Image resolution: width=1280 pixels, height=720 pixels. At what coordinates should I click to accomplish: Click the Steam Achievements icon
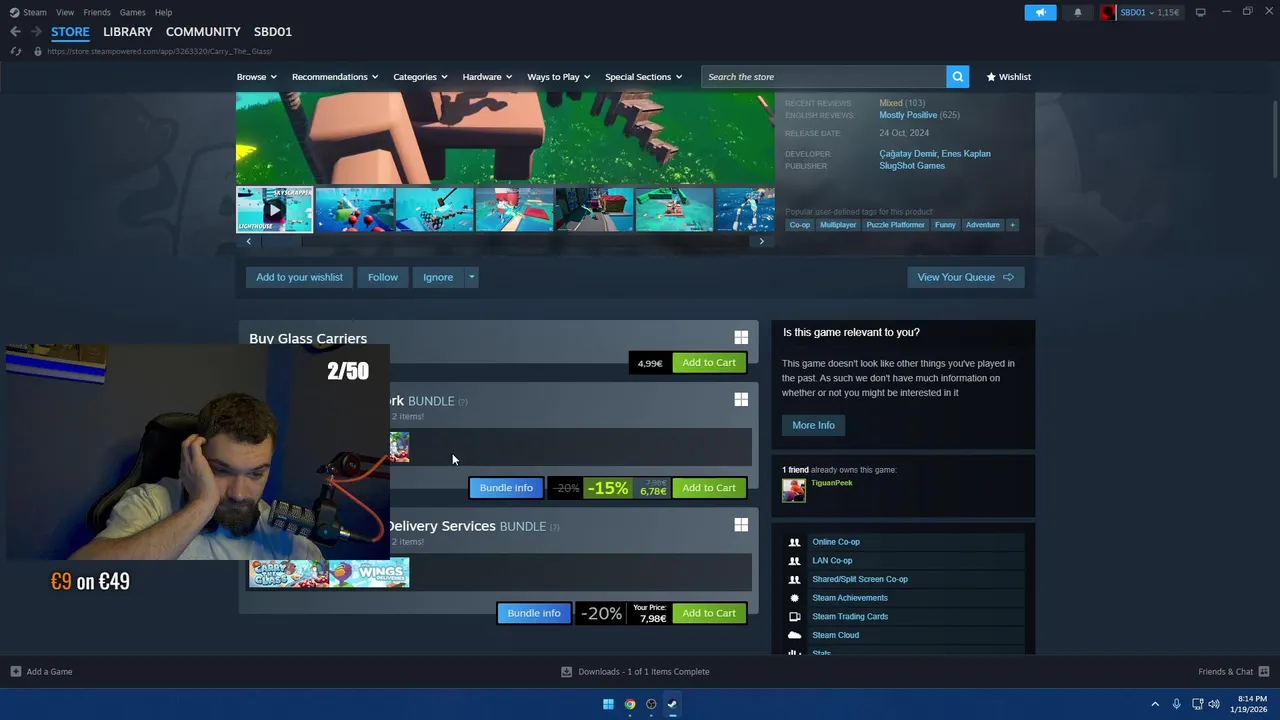point(795,598)
